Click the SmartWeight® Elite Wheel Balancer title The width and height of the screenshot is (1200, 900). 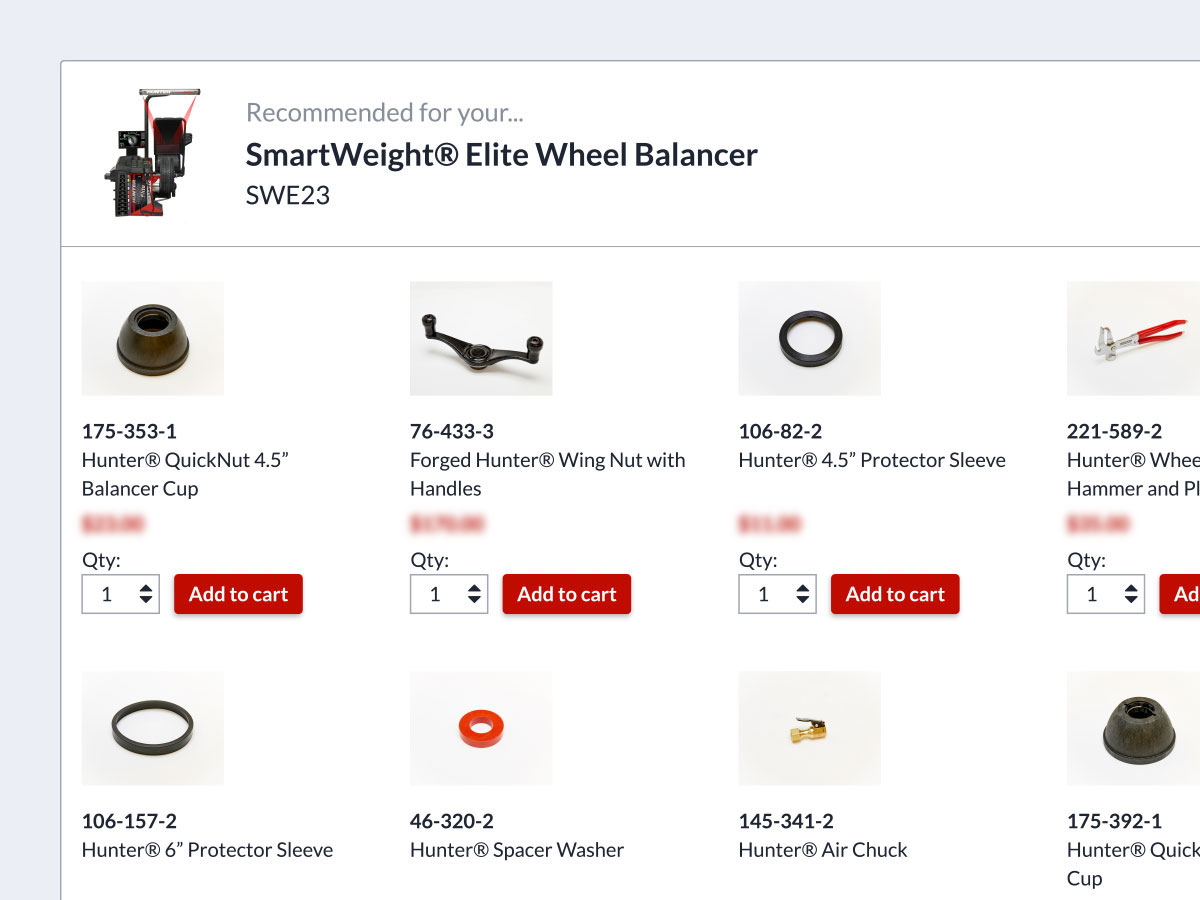502,155
